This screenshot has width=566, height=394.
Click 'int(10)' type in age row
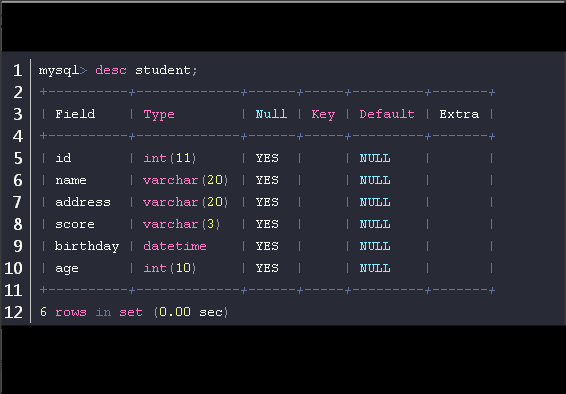coord(170,268)
